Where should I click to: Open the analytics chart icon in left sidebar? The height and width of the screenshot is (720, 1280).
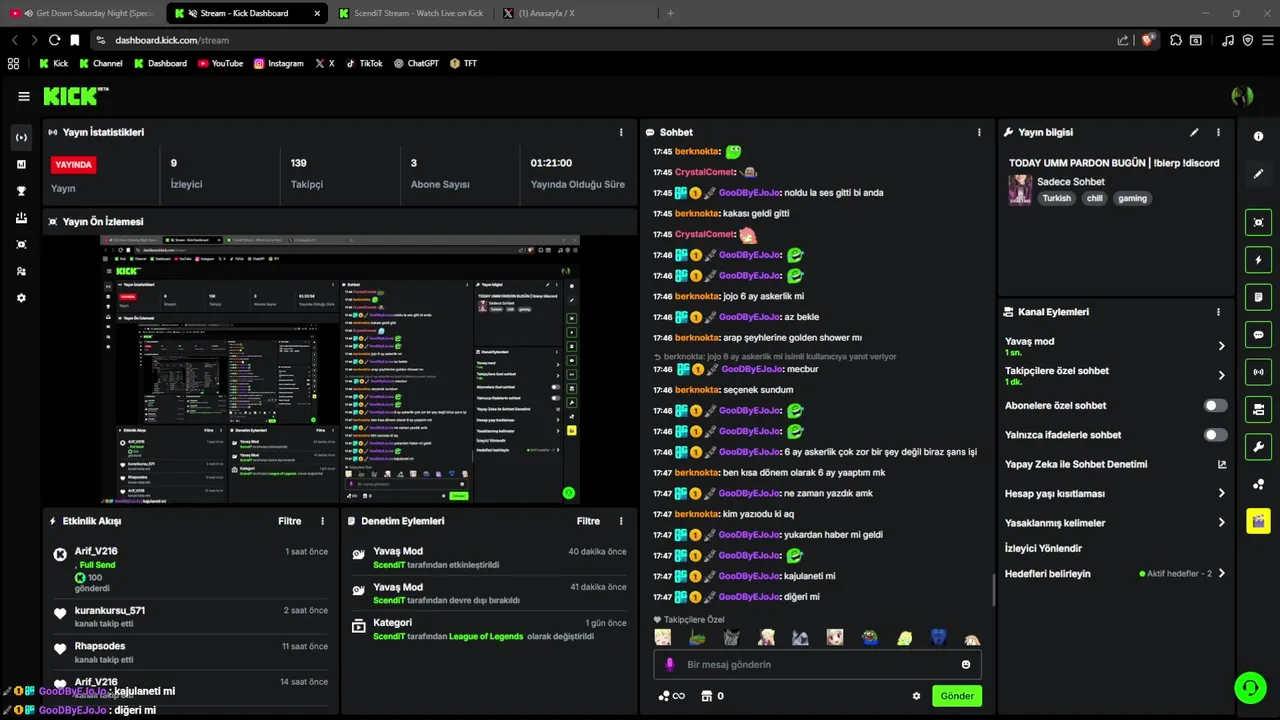coord(22,164)
